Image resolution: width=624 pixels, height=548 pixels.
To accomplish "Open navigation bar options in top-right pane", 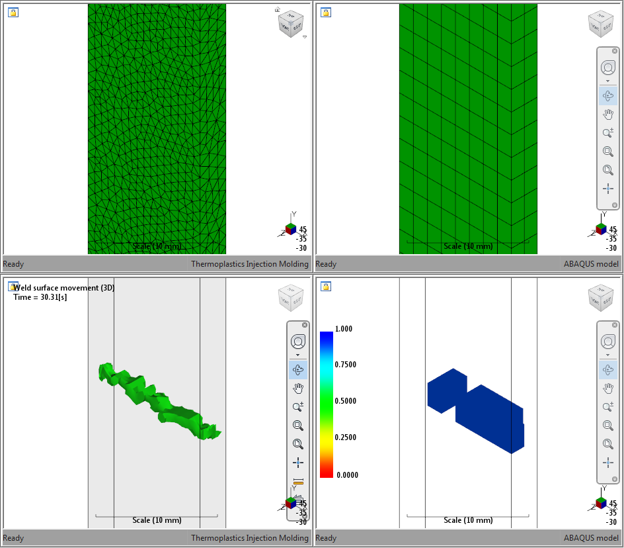I will pos(614,205).
